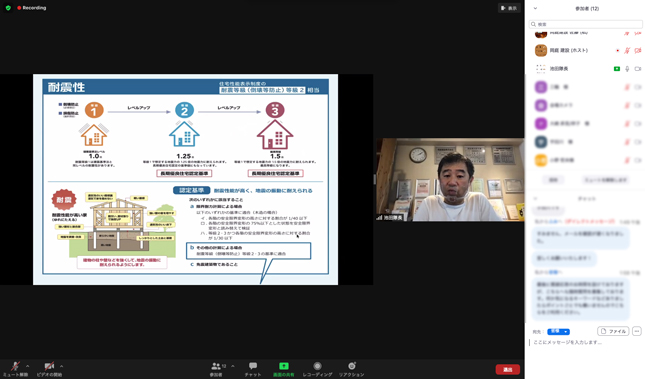Open audio options arrow beside mute
This screenshot has width=645, height=379.
point(28,366)
